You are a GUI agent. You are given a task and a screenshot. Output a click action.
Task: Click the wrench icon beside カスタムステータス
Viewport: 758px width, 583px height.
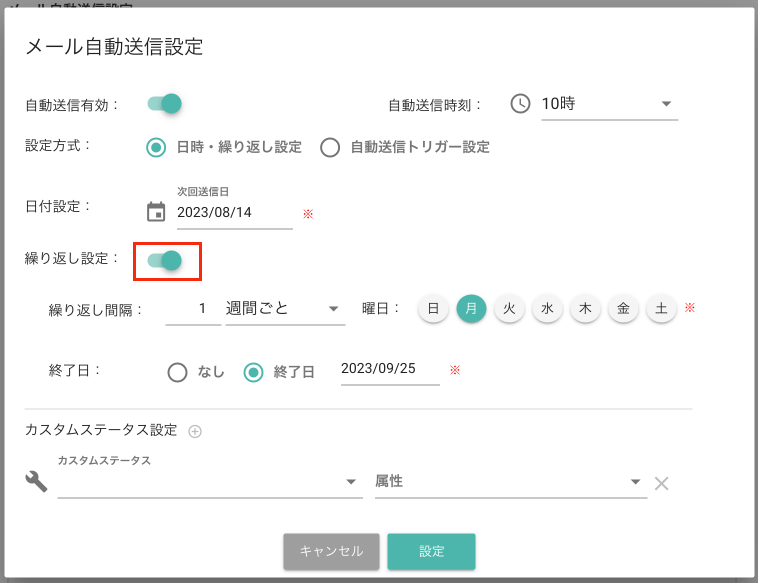pos(36,481)
